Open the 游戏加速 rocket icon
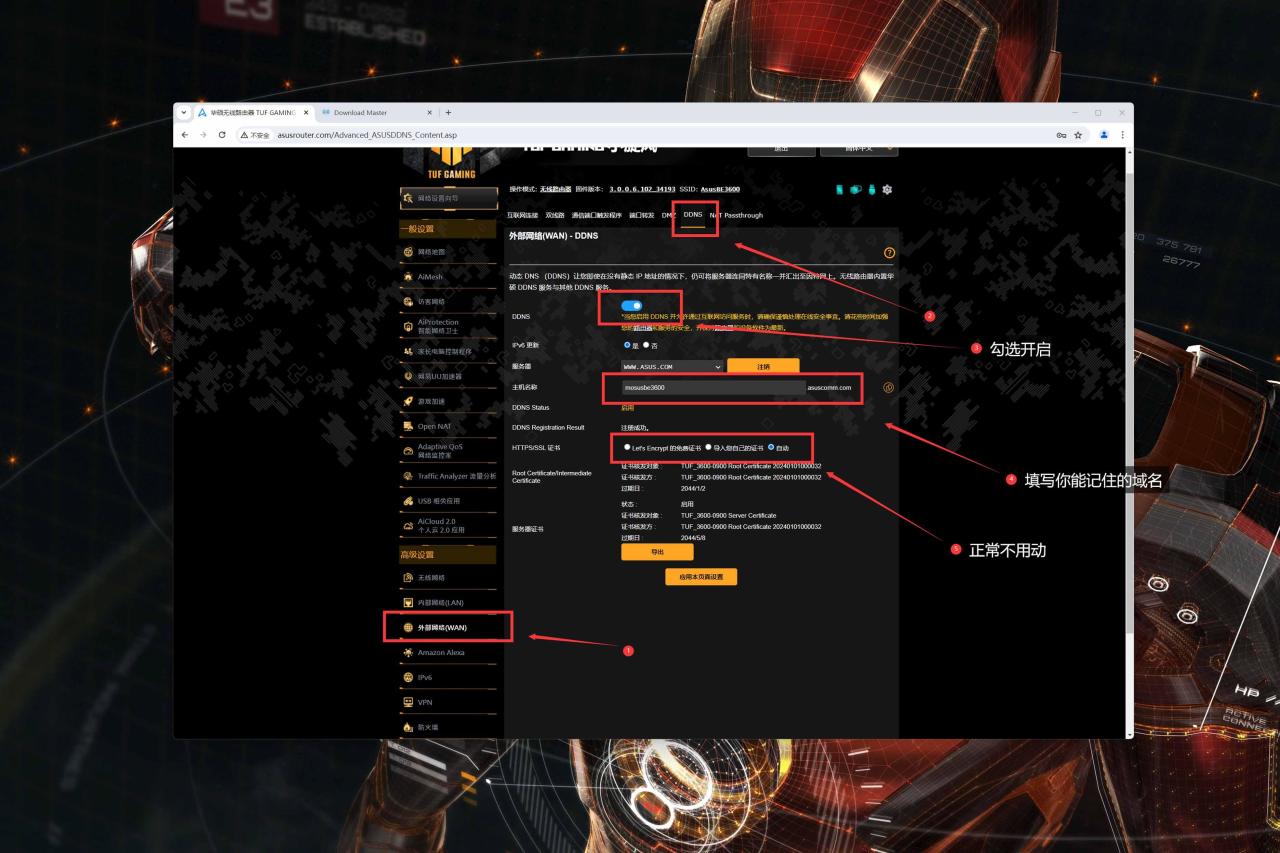 click(x=408, y=401)
